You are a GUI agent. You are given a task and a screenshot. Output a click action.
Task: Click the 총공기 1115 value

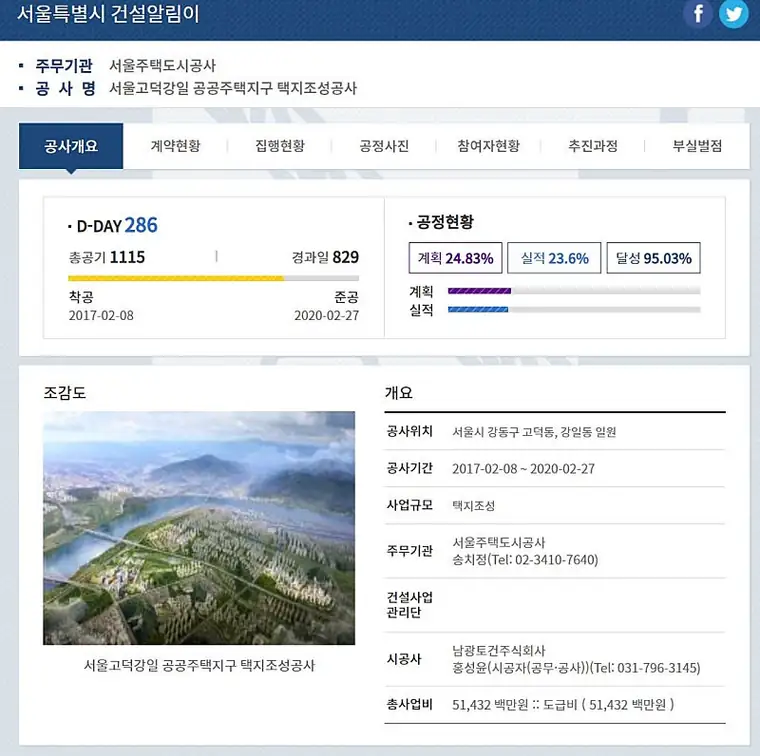[107, 257]
